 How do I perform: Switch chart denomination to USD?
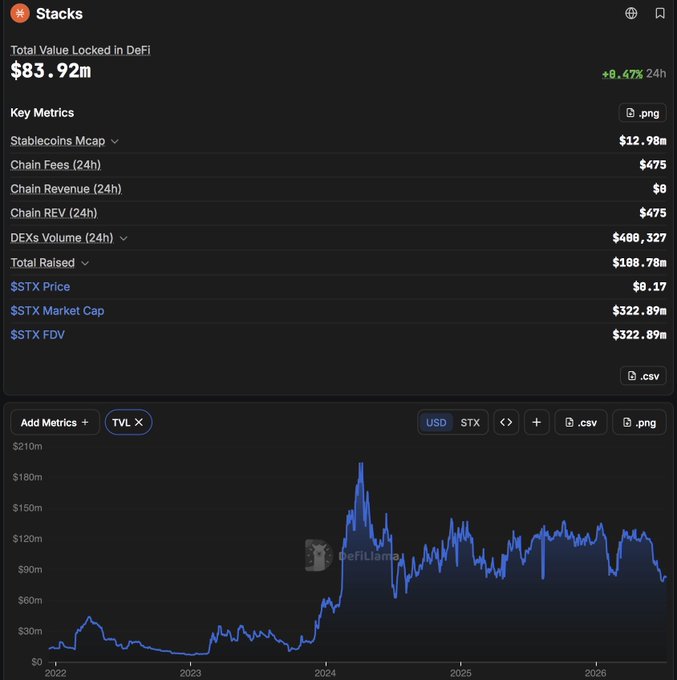pos(436,422)
